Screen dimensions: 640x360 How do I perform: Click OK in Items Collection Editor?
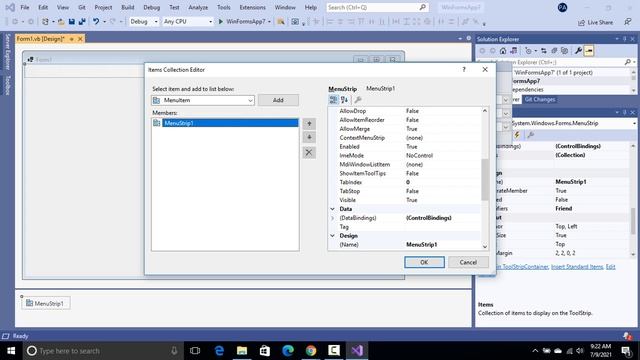[x=424, y=262]
